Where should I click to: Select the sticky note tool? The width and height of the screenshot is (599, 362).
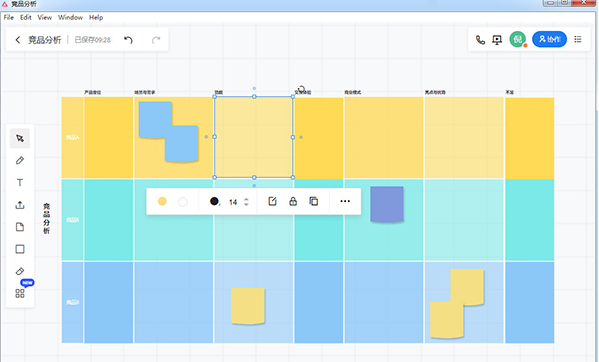tap(20, 227)
